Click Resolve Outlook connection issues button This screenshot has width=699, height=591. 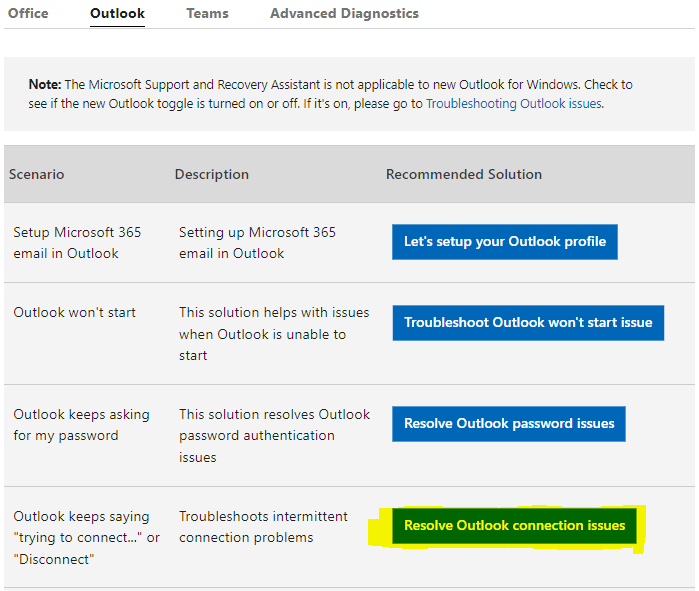(514, 525)
